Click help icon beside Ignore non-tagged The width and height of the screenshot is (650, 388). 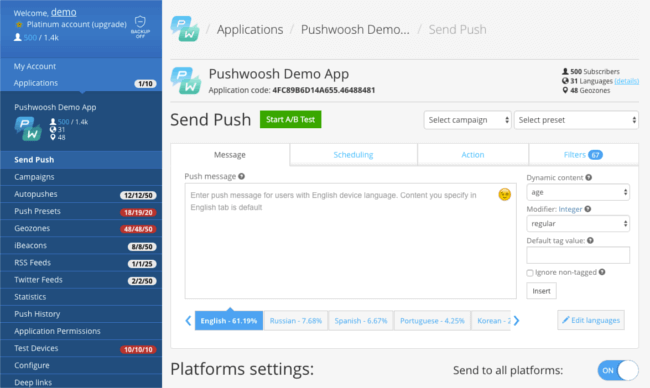pyautogui.click(x=602, y=272)
